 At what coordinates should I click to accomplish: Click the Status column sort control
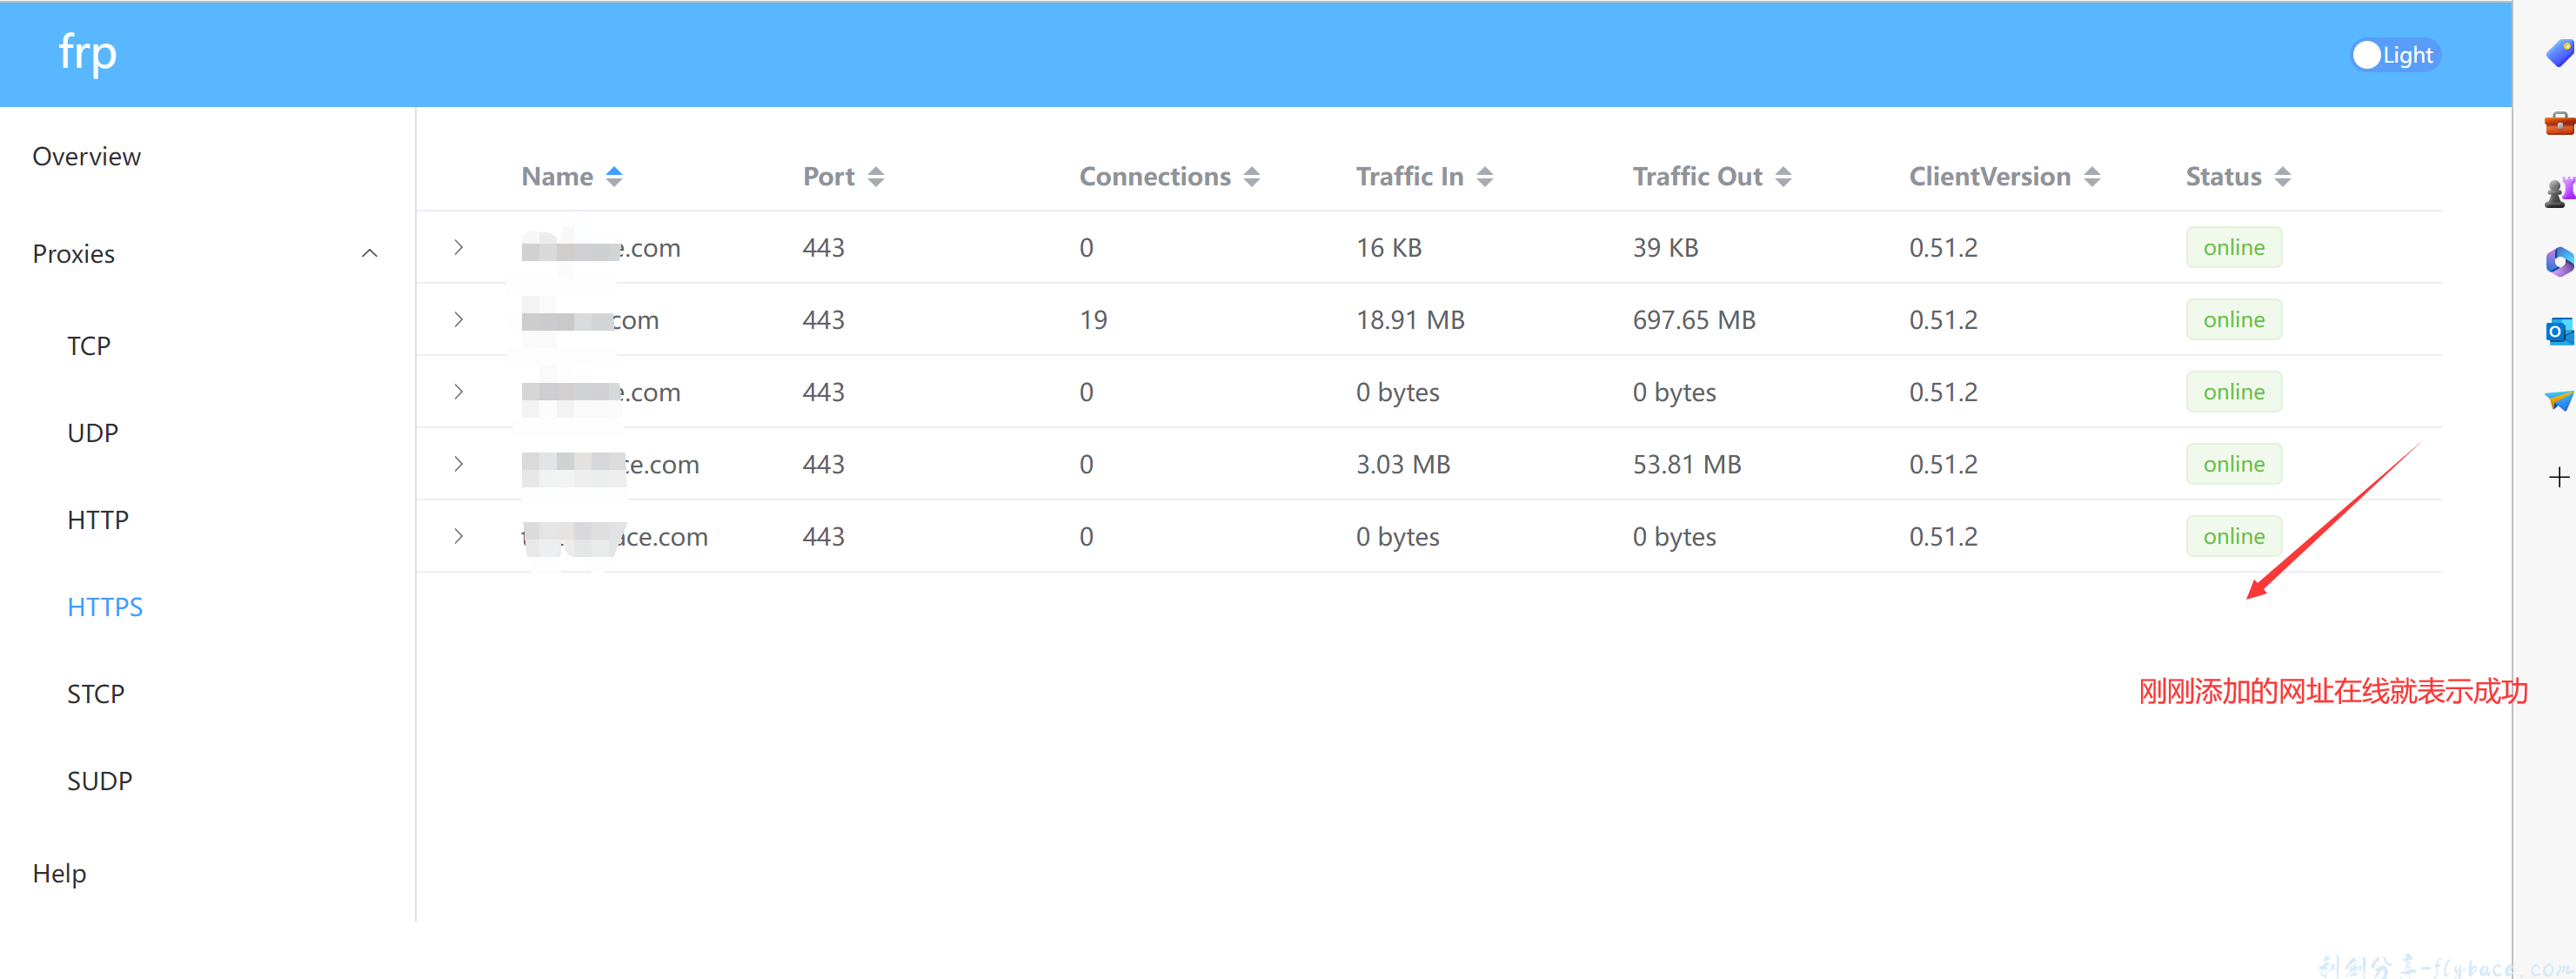coord(2282,177)
